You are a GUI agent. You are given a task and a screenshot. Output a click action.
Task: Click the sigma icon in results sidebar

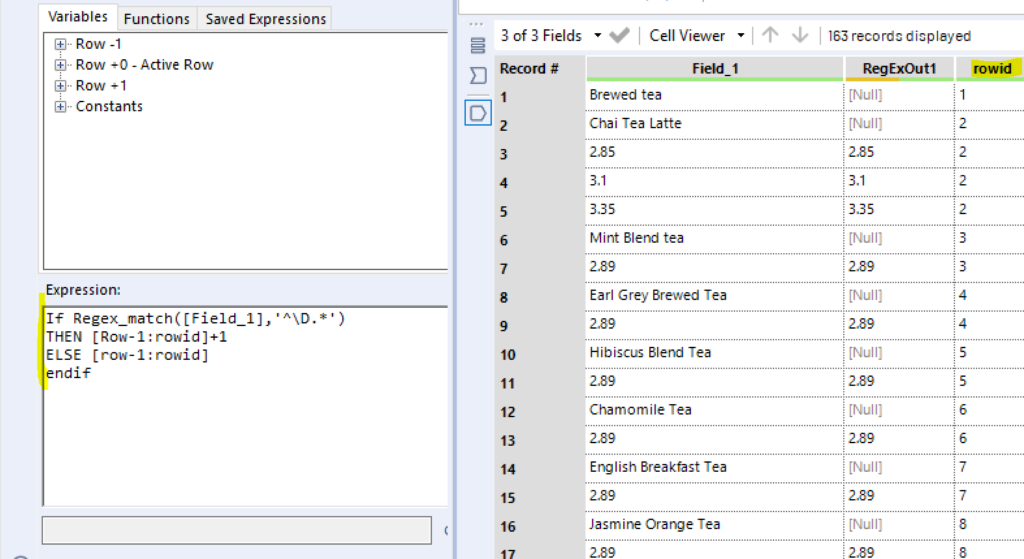[x=477, y=76]
